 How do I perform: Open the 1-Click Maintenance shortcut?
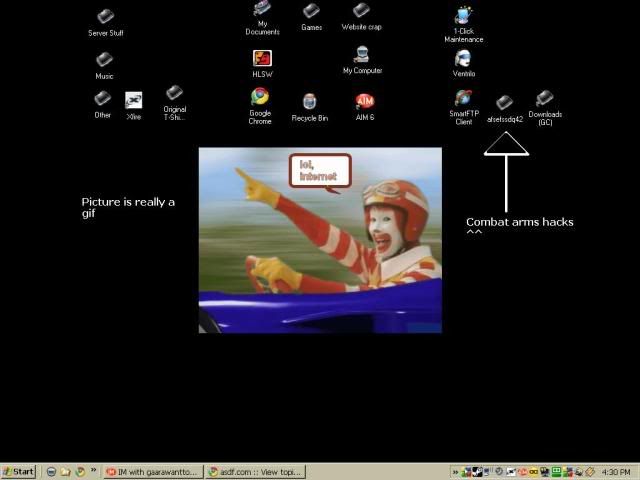tap(464, 25)
